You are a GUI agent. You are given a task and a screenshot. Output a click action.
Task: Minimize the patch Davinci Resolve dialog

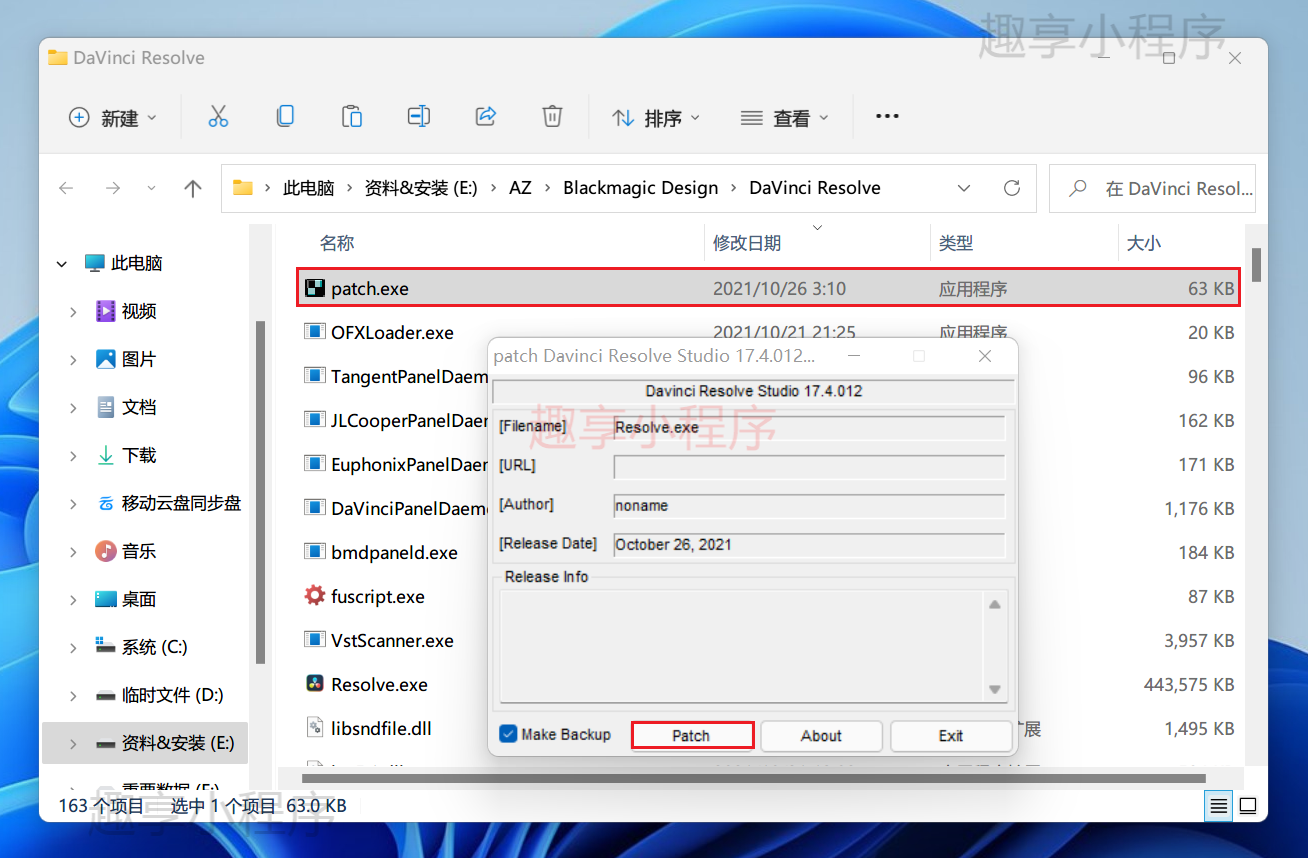(x=853, y=356)
